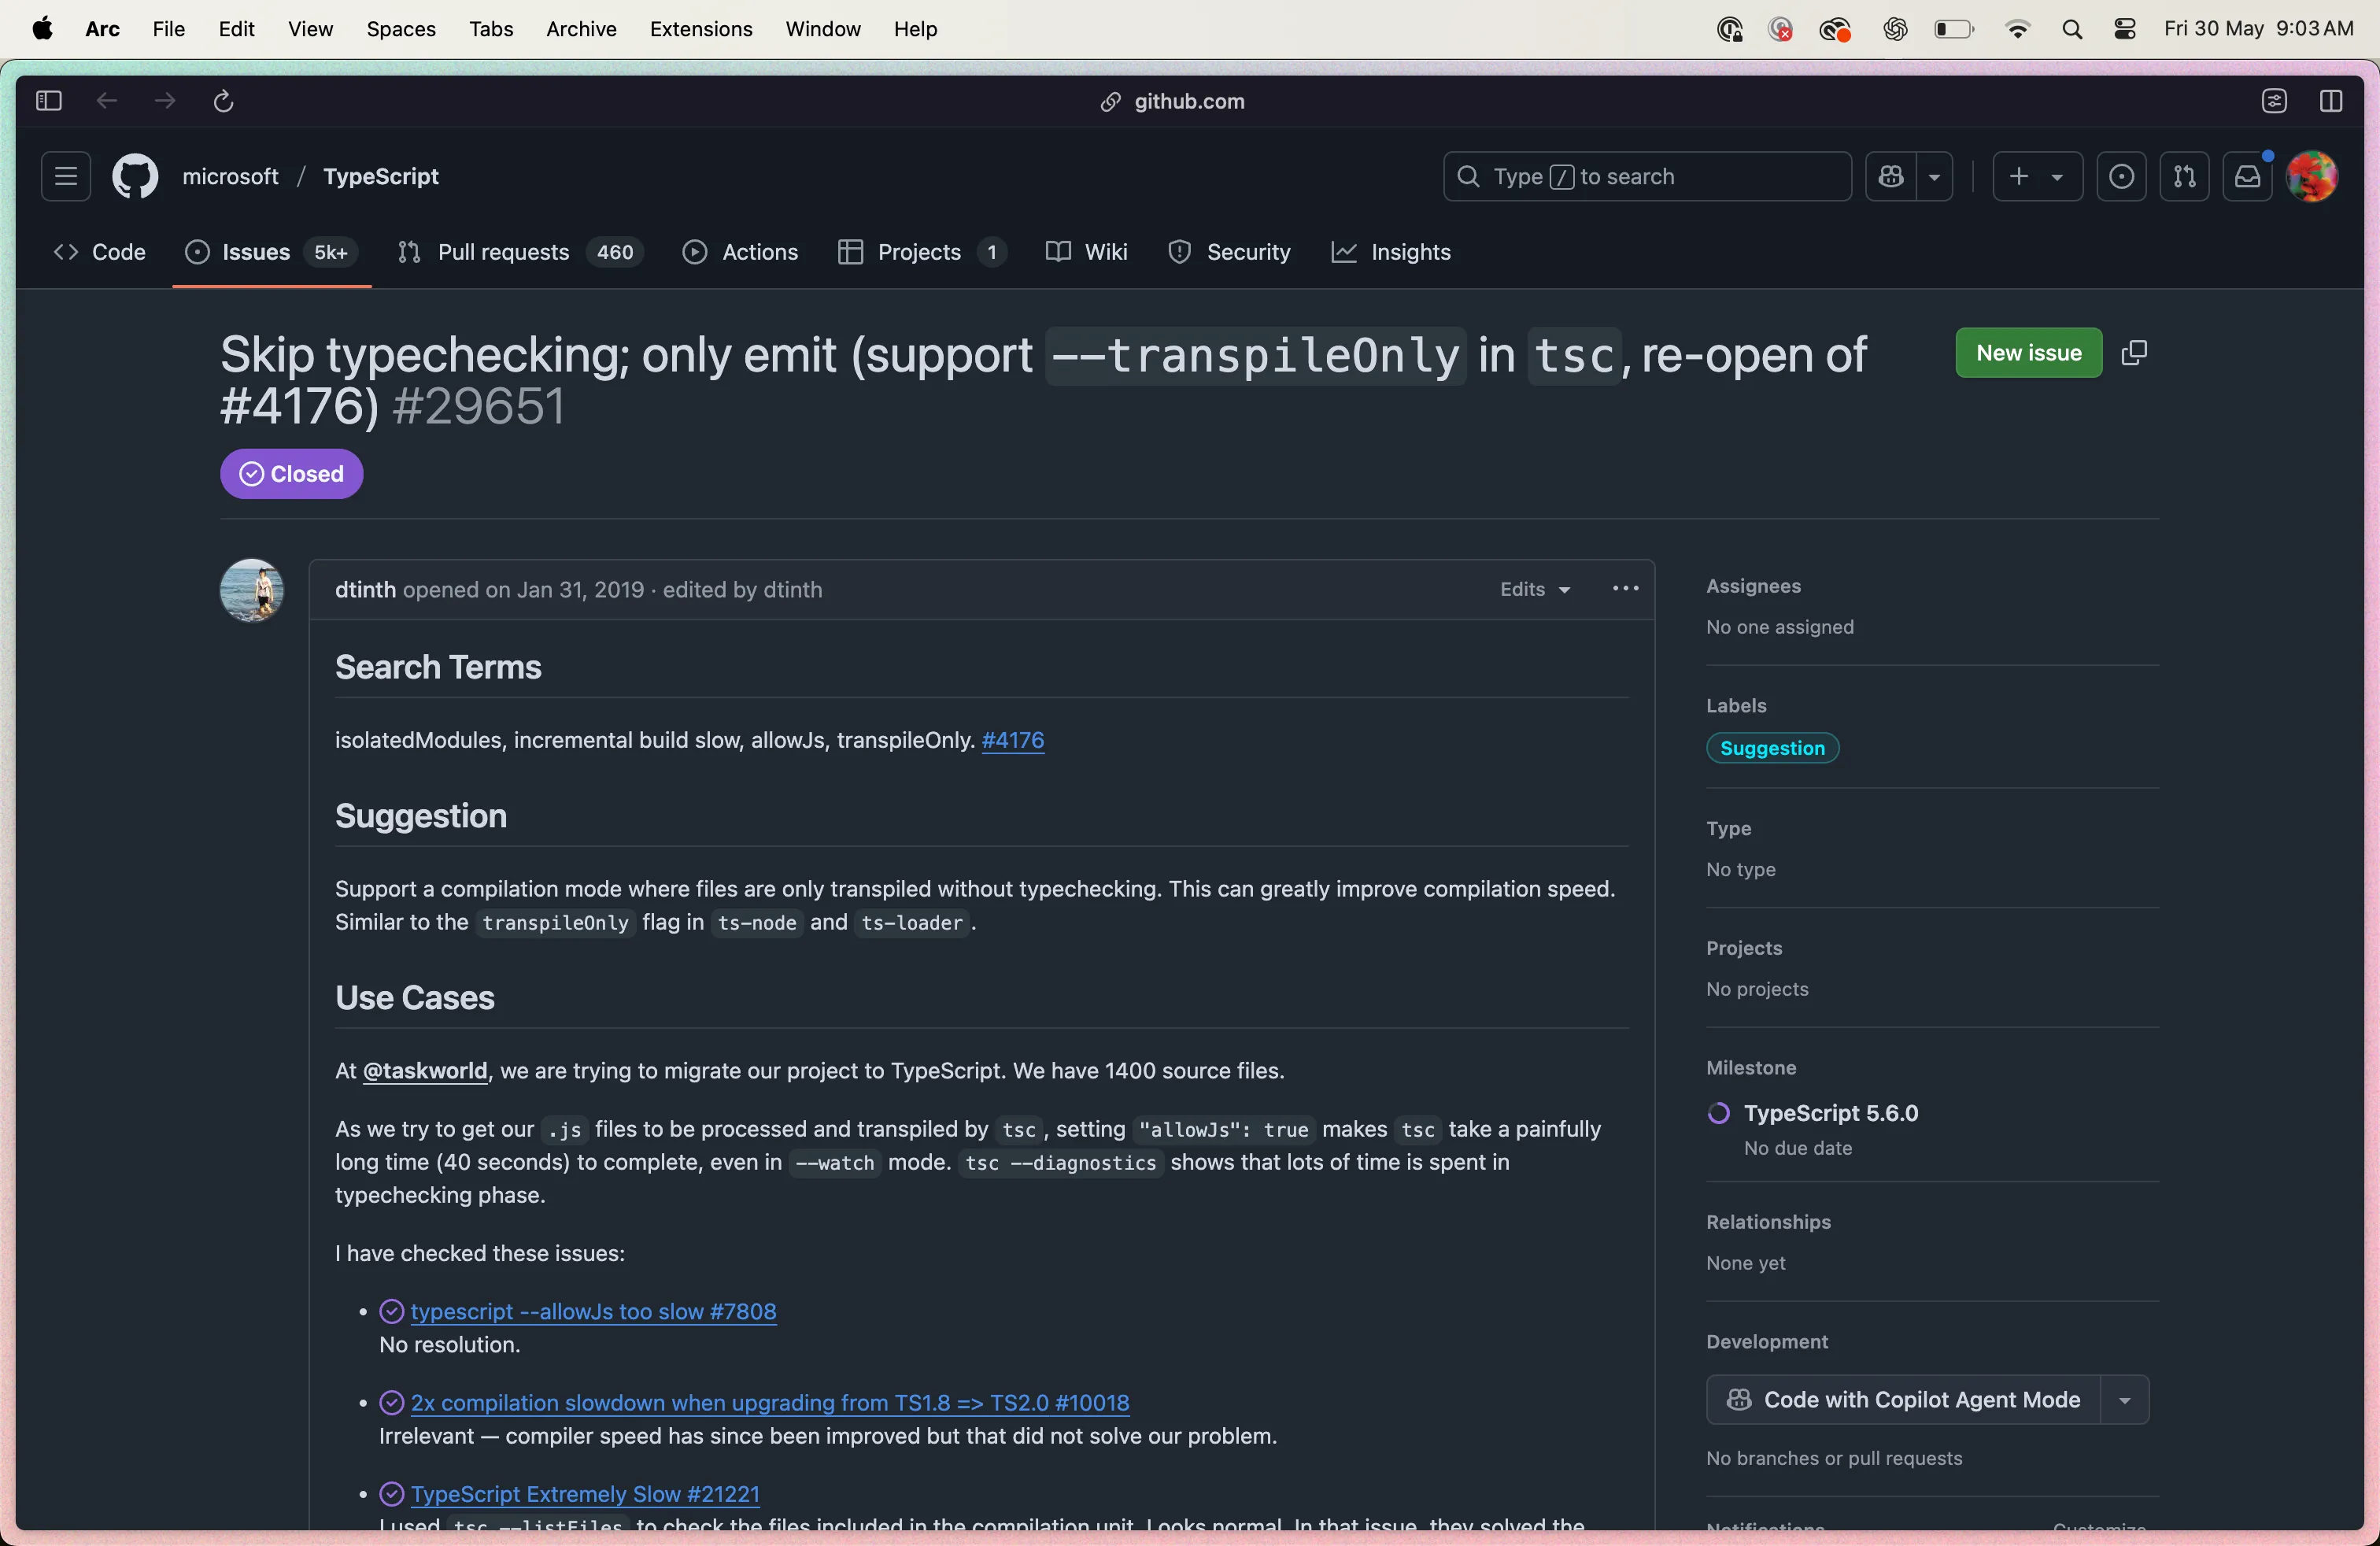Go to GitHub homepage via Octocat logo

tap(135, 176)
